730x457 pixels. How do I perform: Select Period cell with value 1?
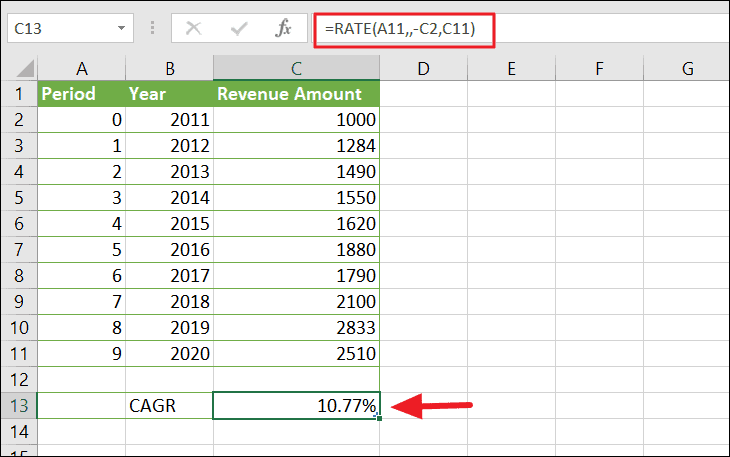click(81, 146)
